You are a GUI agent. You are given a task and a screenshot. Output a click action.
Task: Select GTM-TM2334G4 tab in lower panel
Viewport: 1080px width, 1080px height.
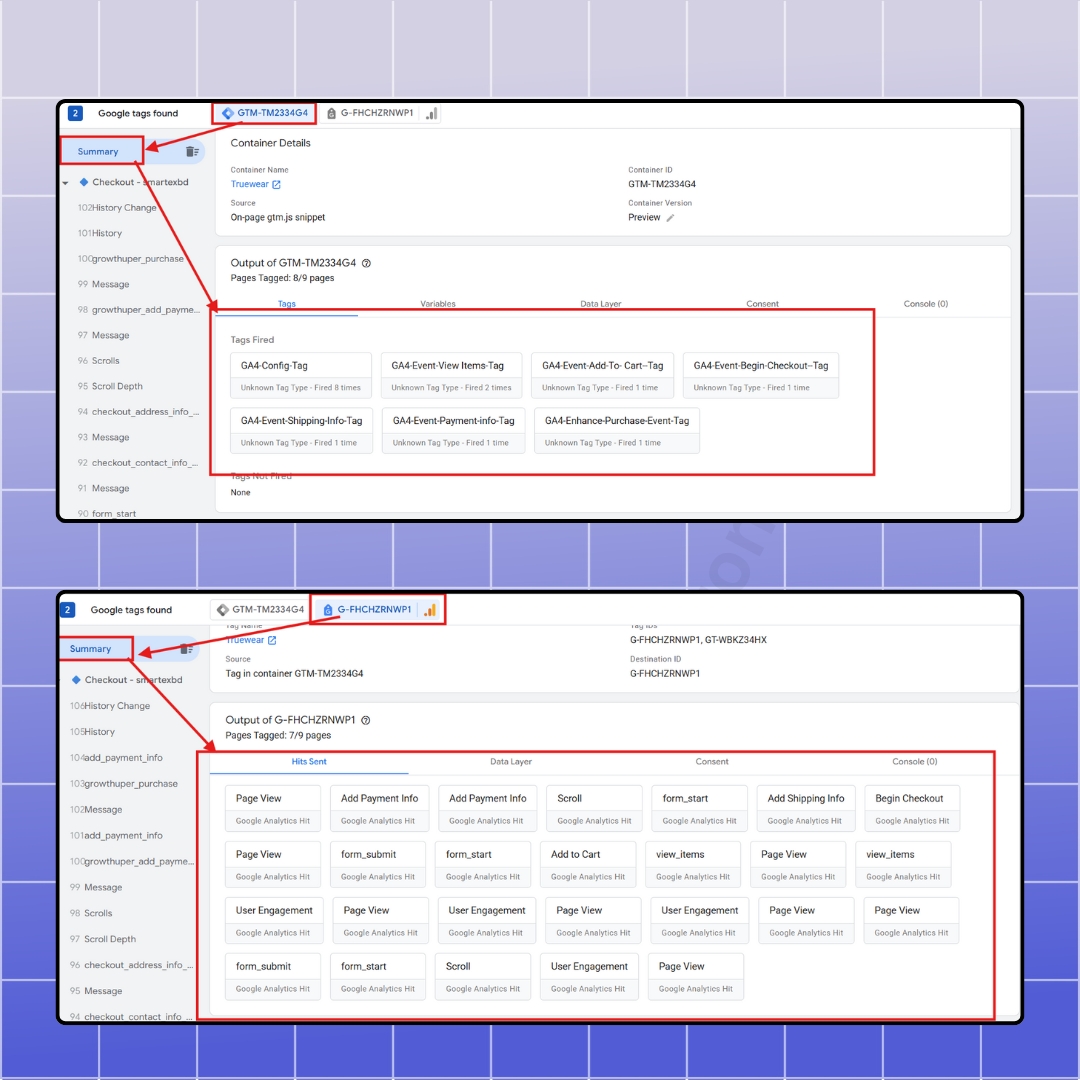click(260, 610)
